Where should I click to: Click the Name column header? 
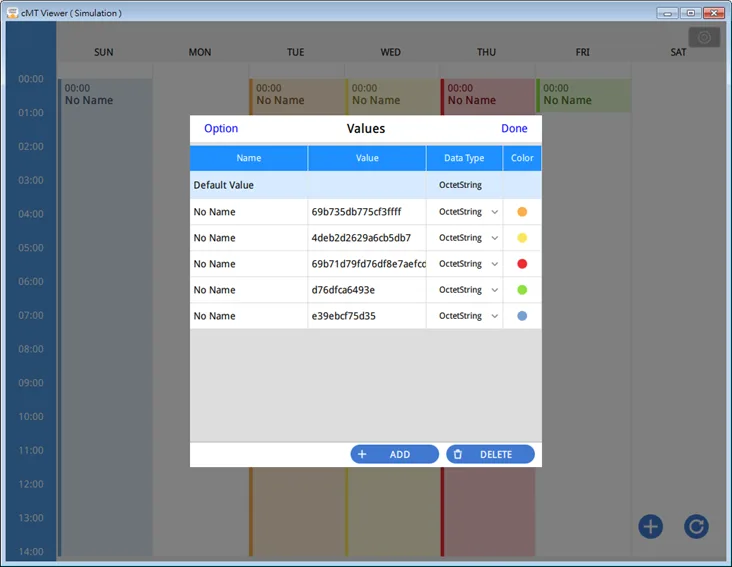click(248, 158)
